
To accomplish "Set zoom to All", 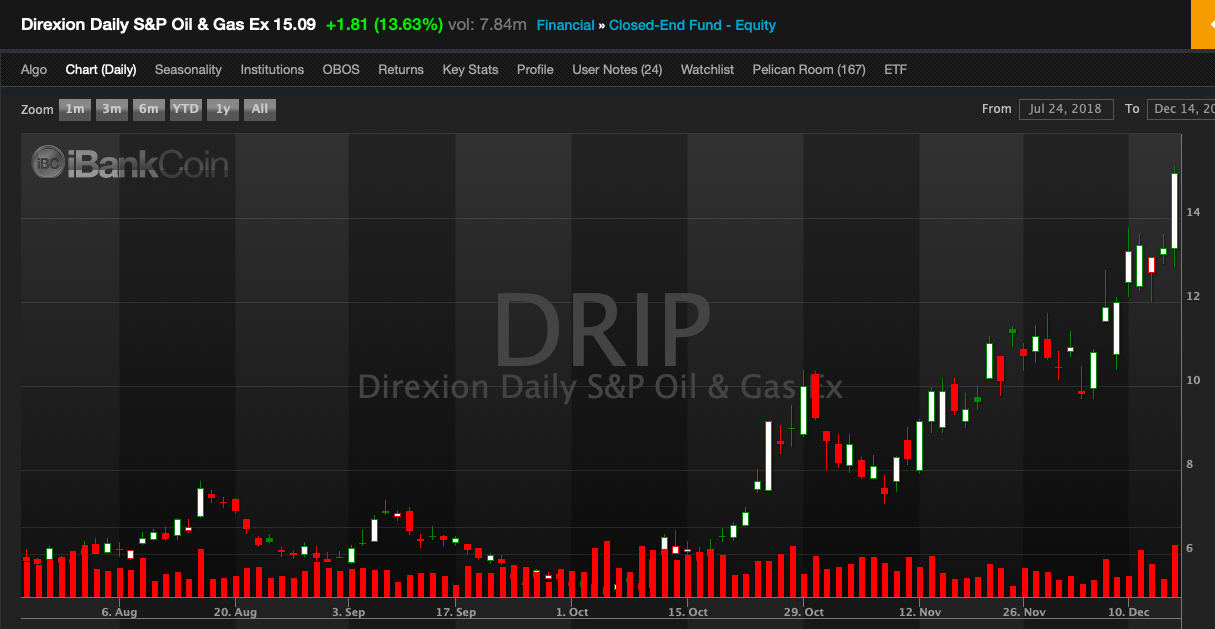I will tap(260, 109).
